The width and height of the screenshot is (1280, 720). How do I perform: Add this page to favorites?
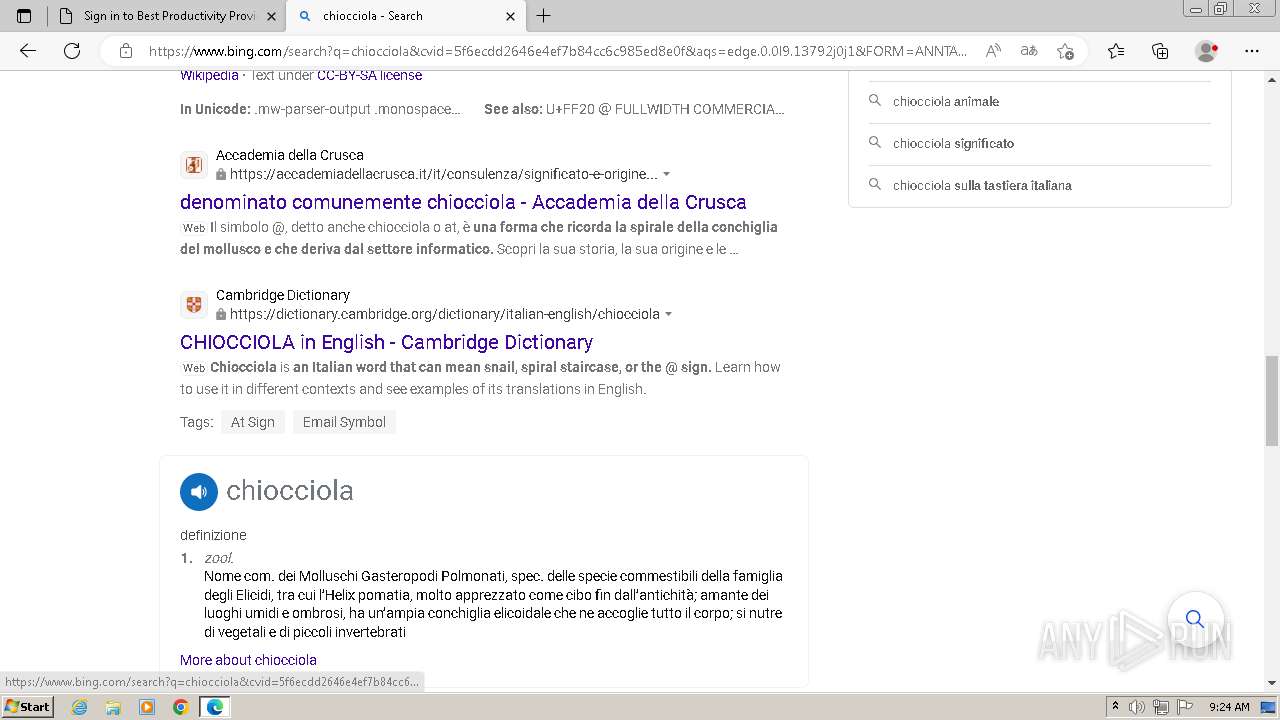pos(1065,51)
